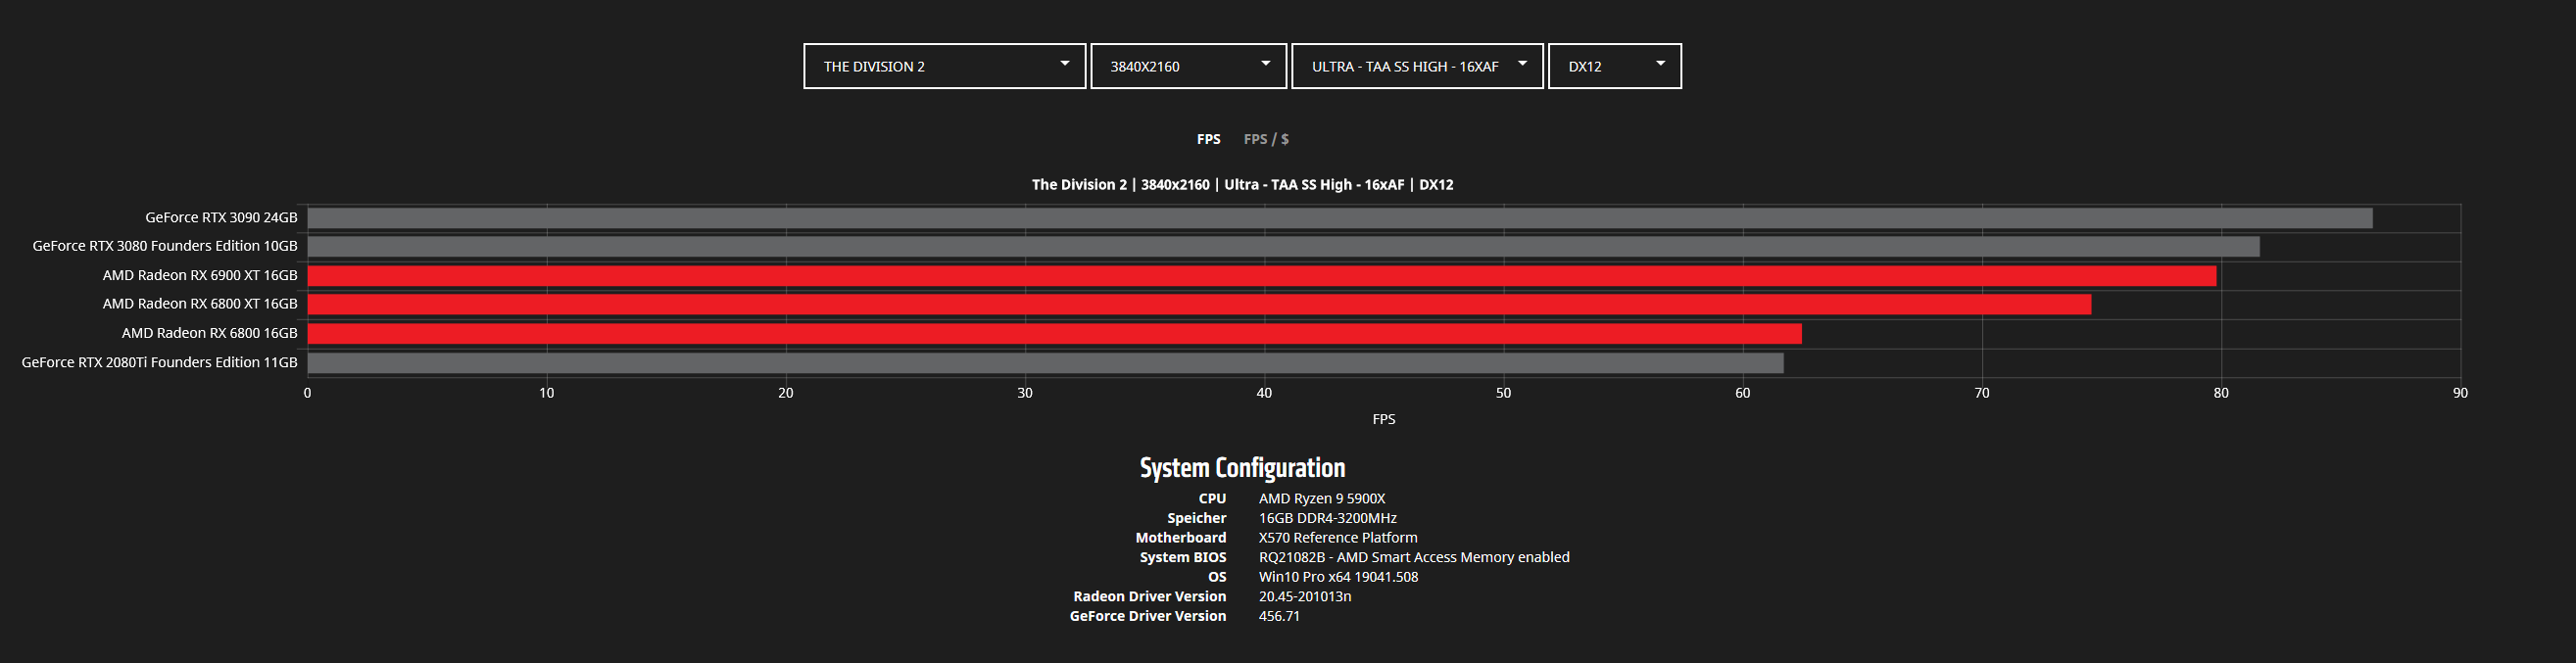
Task: Switch to the FPS tab
Action: tap(1208, 139)
